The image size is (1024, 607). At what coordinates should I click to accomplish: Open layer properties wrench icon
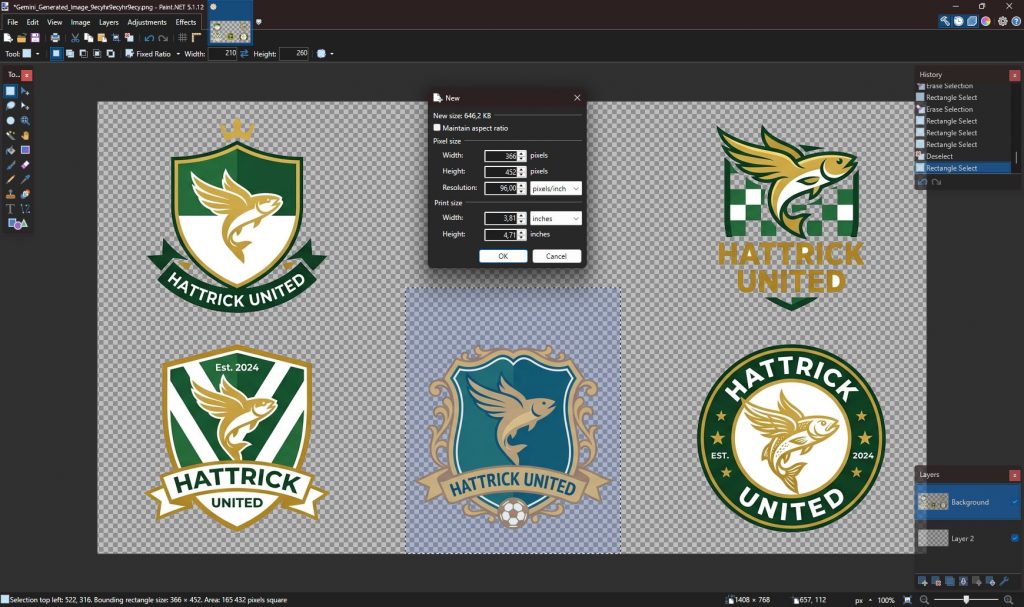tap(1005, 581)
